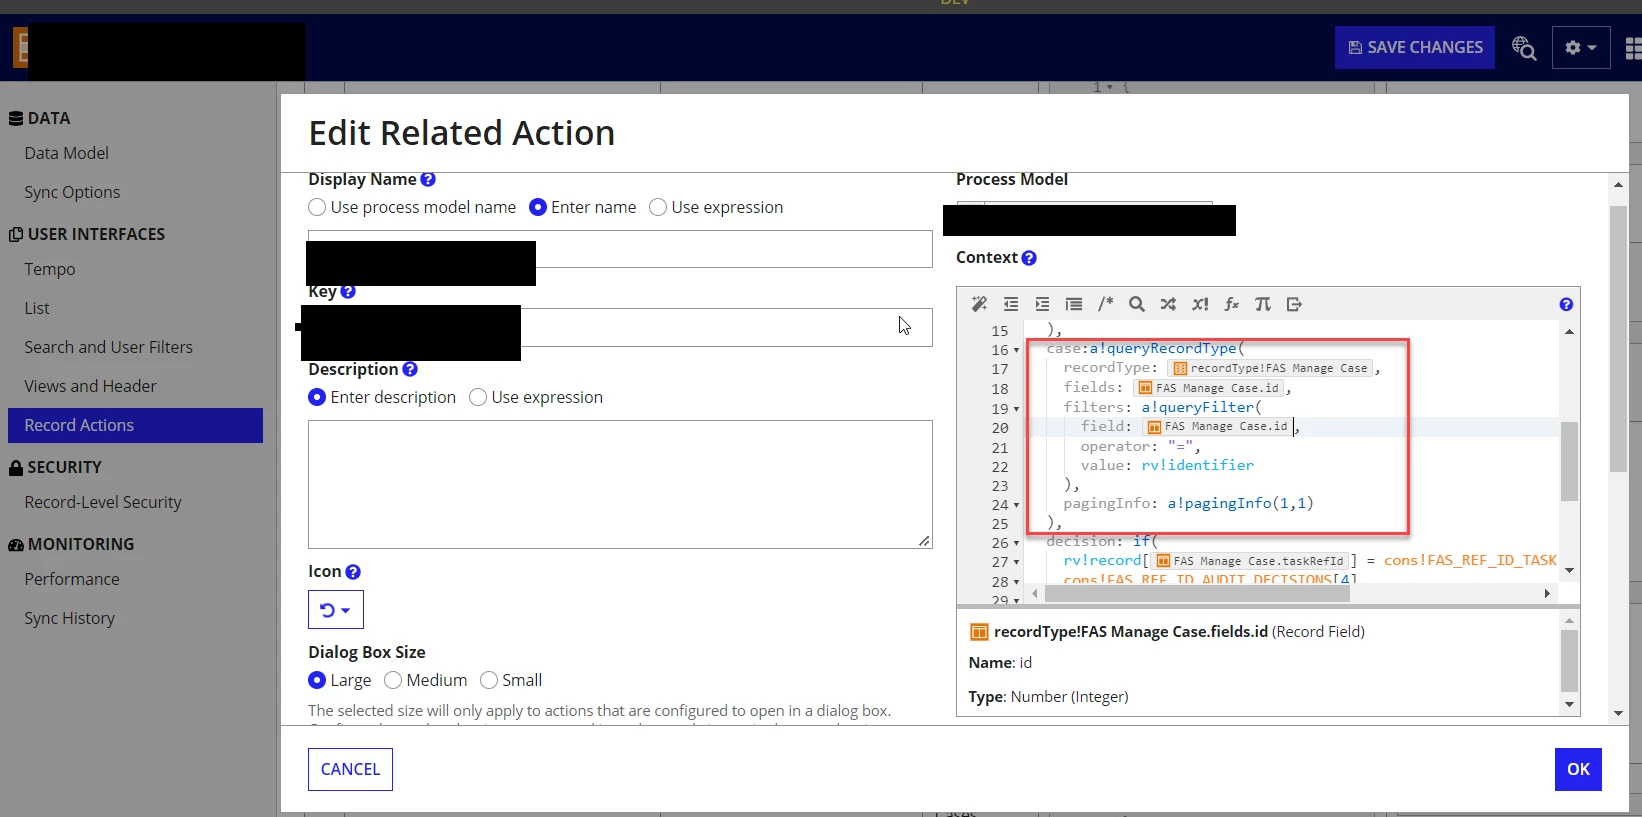The width and height of the screenshot is (1642, 817).
Task: Collapse code fold arrow at line 19
Action: tap(1016, 409)
